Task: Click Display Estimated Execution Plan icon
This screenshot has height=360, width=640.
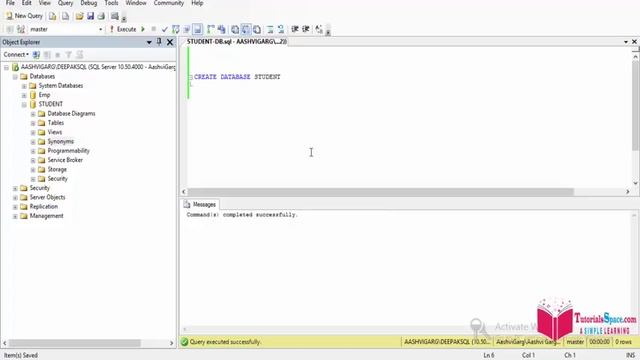Action: 176,29
